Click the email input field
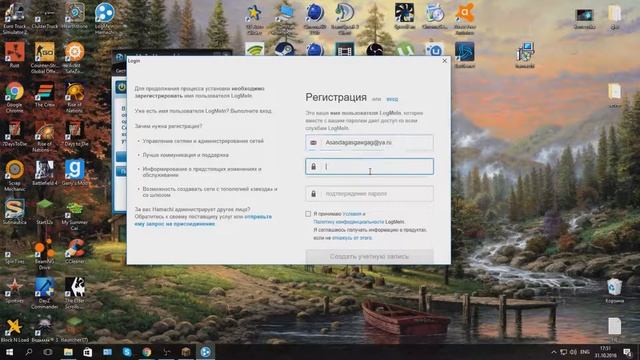Screen dimensions: 640x360 pos(369,143)
